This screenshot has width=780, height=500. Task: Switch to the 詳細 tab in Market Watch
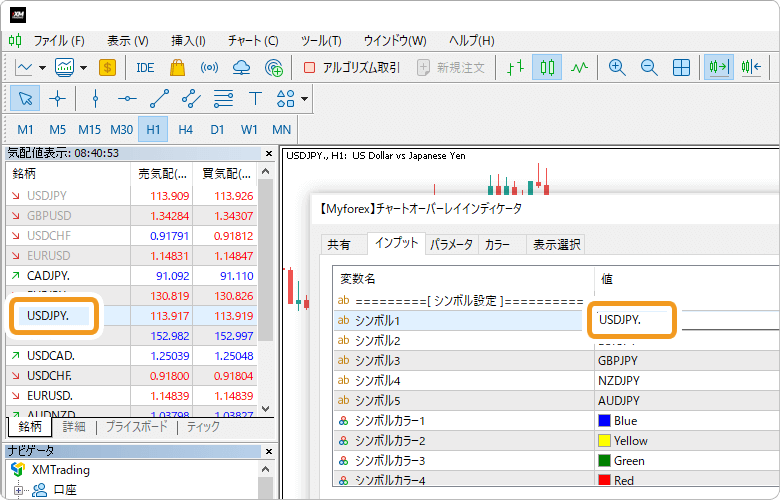74,426
